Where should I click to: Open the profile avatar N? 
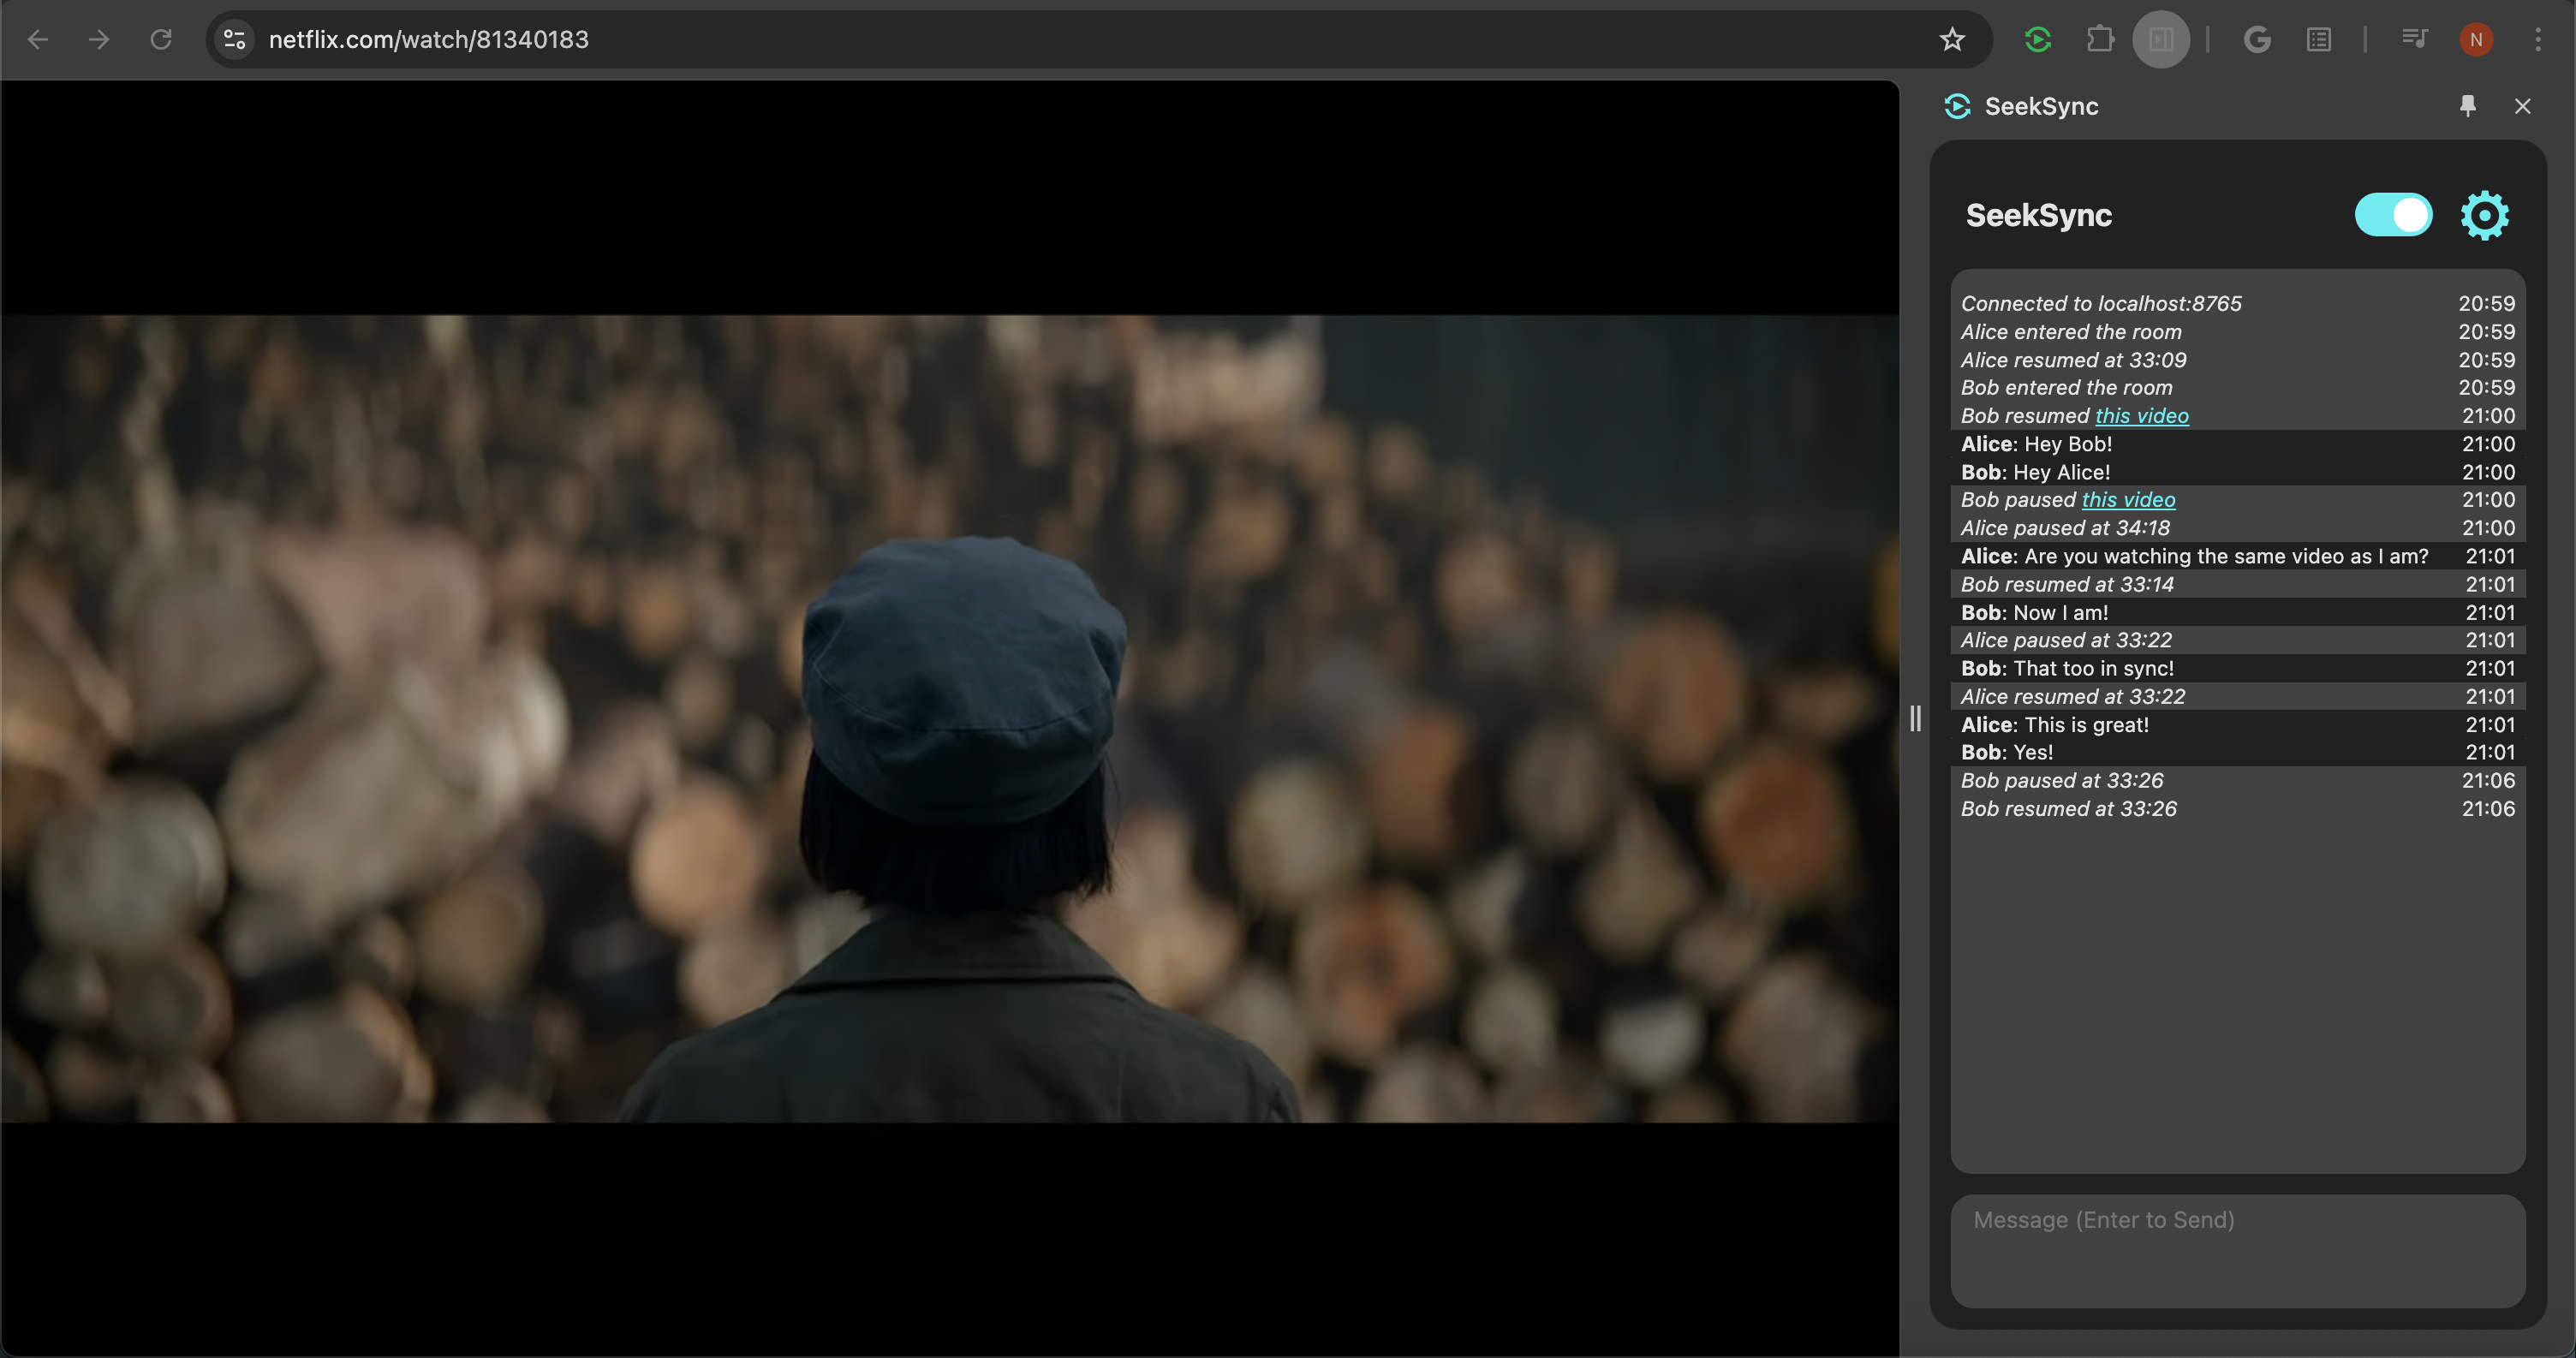(x=2476, y=40)
